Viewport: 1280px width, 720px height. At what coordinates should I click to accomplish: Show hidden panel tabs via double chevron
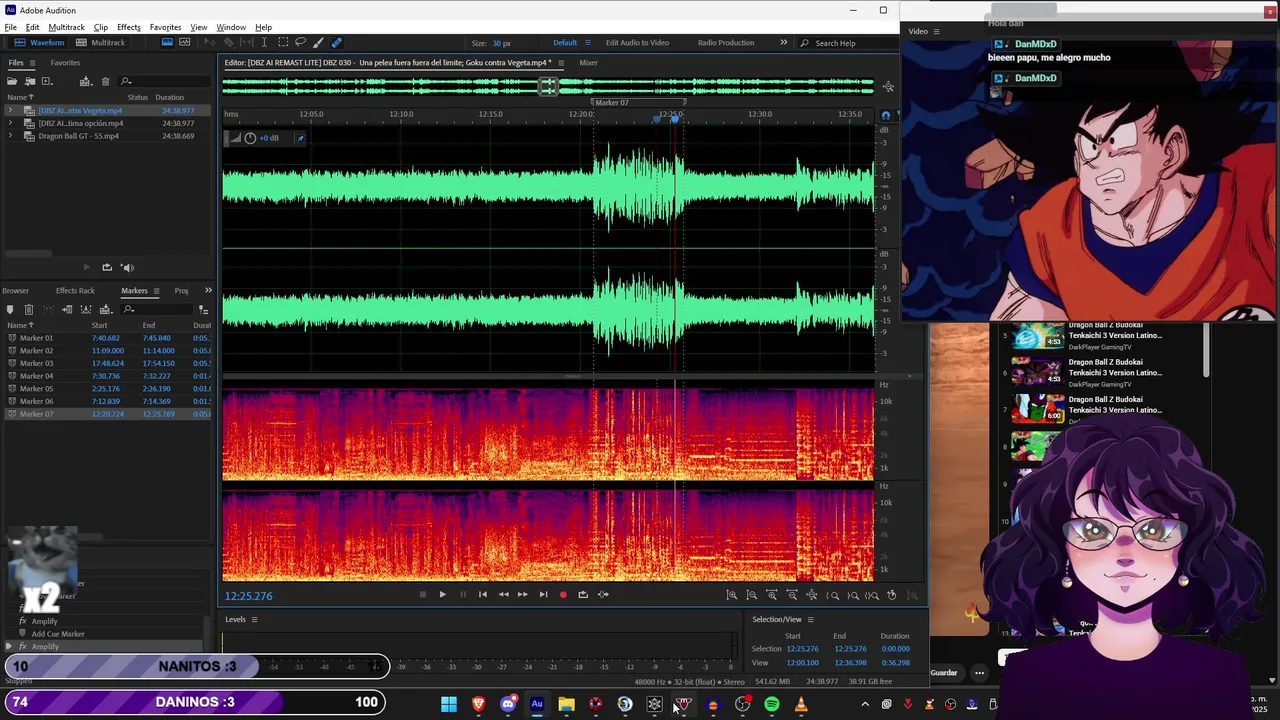pyautogui.click(x=208, y=291)
